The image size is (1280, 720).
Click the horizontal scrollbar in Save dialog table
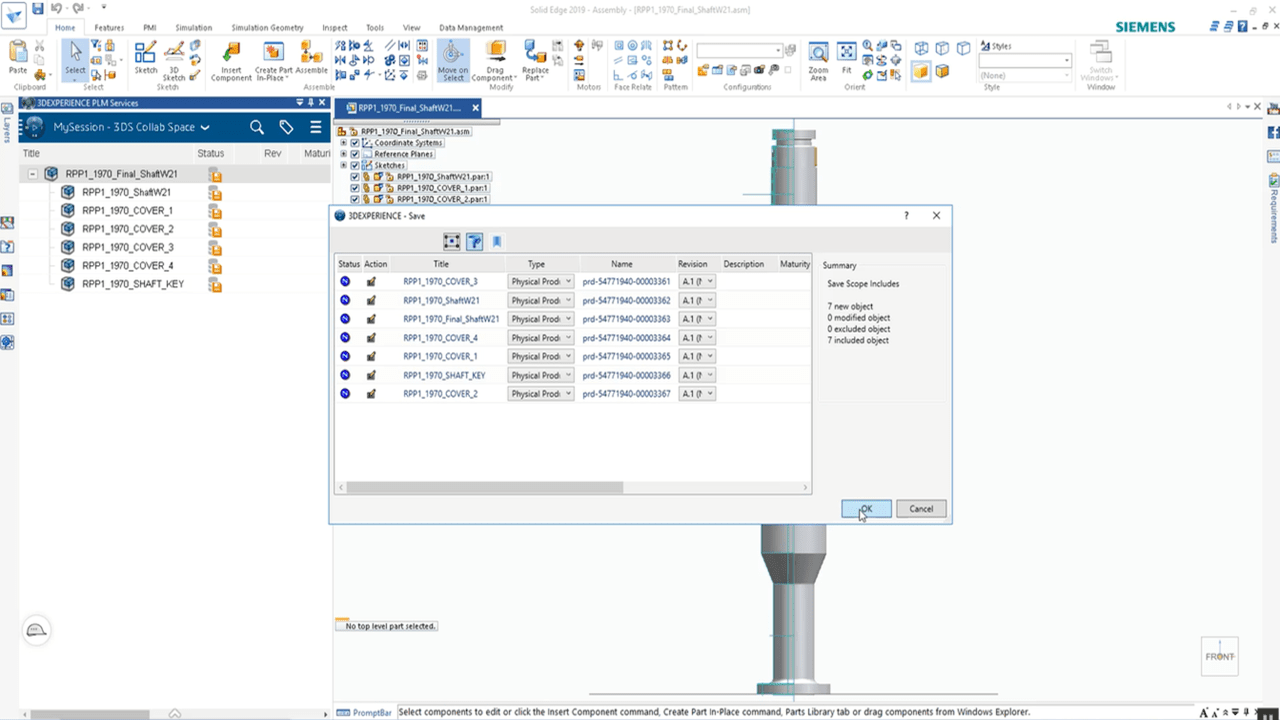coord(484,488)
